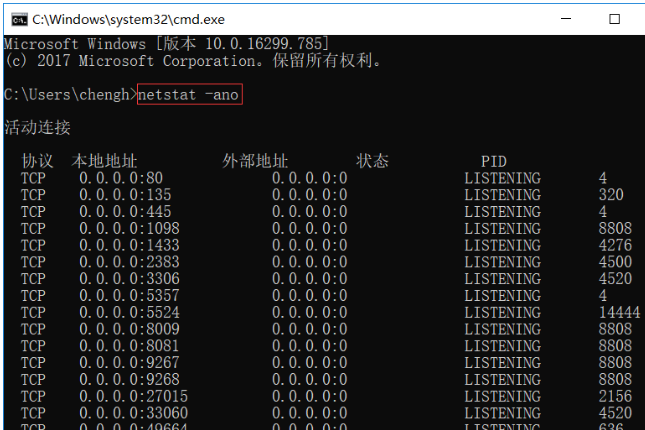This screenshot has height=430, width=645.
Task: Click local address 0.0.0.0:9267
Action: tap(129, 363)
